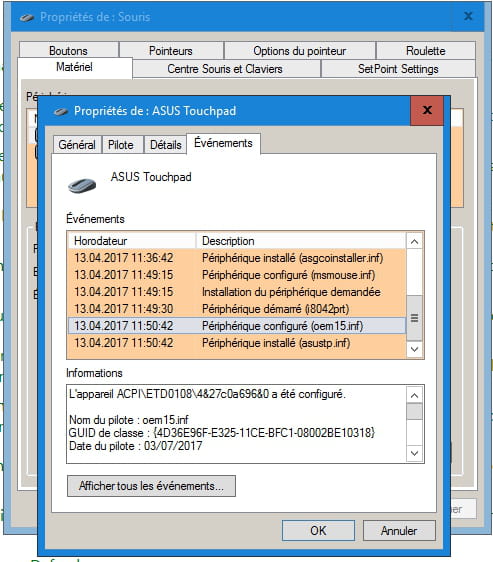Click the mouse icon in Souris window title bar
The width and height of the screenshot is (493, 562).
pyautogui.click(x=27, y=18)
